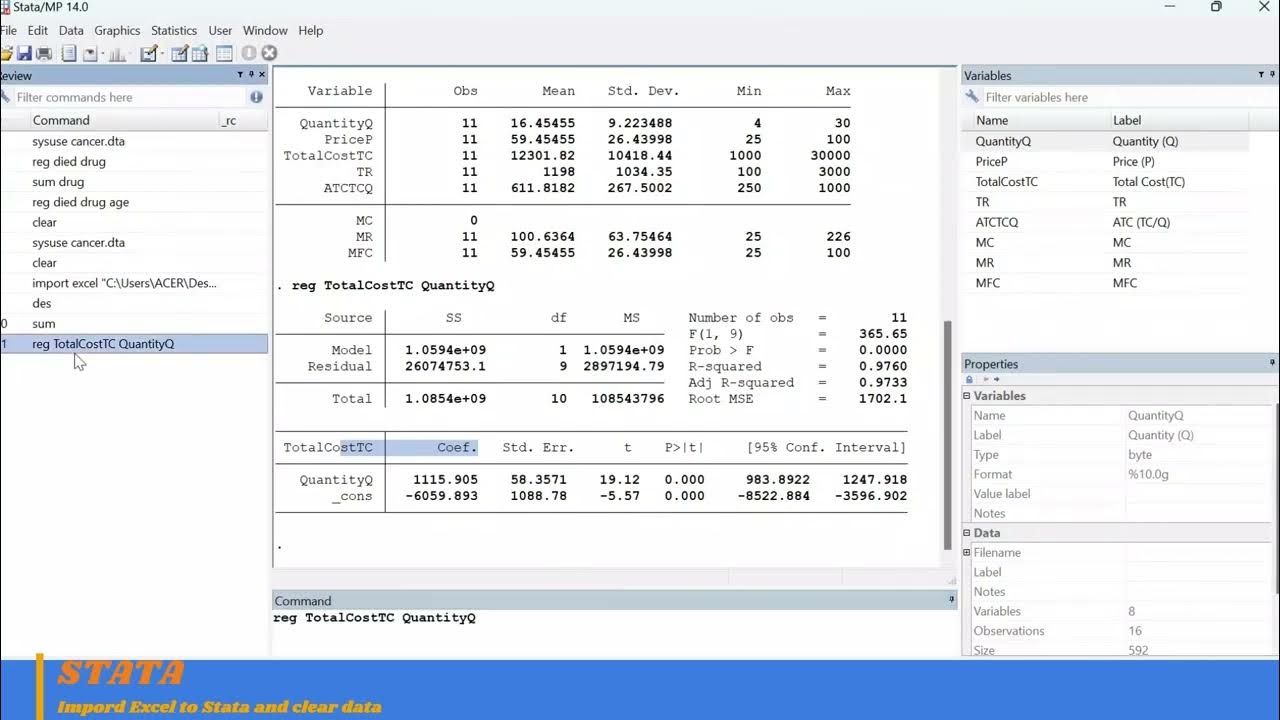Click the Clear -more- condition toolbar icon
Viewport: 1280px width, 720px height.
click(249, 53)
